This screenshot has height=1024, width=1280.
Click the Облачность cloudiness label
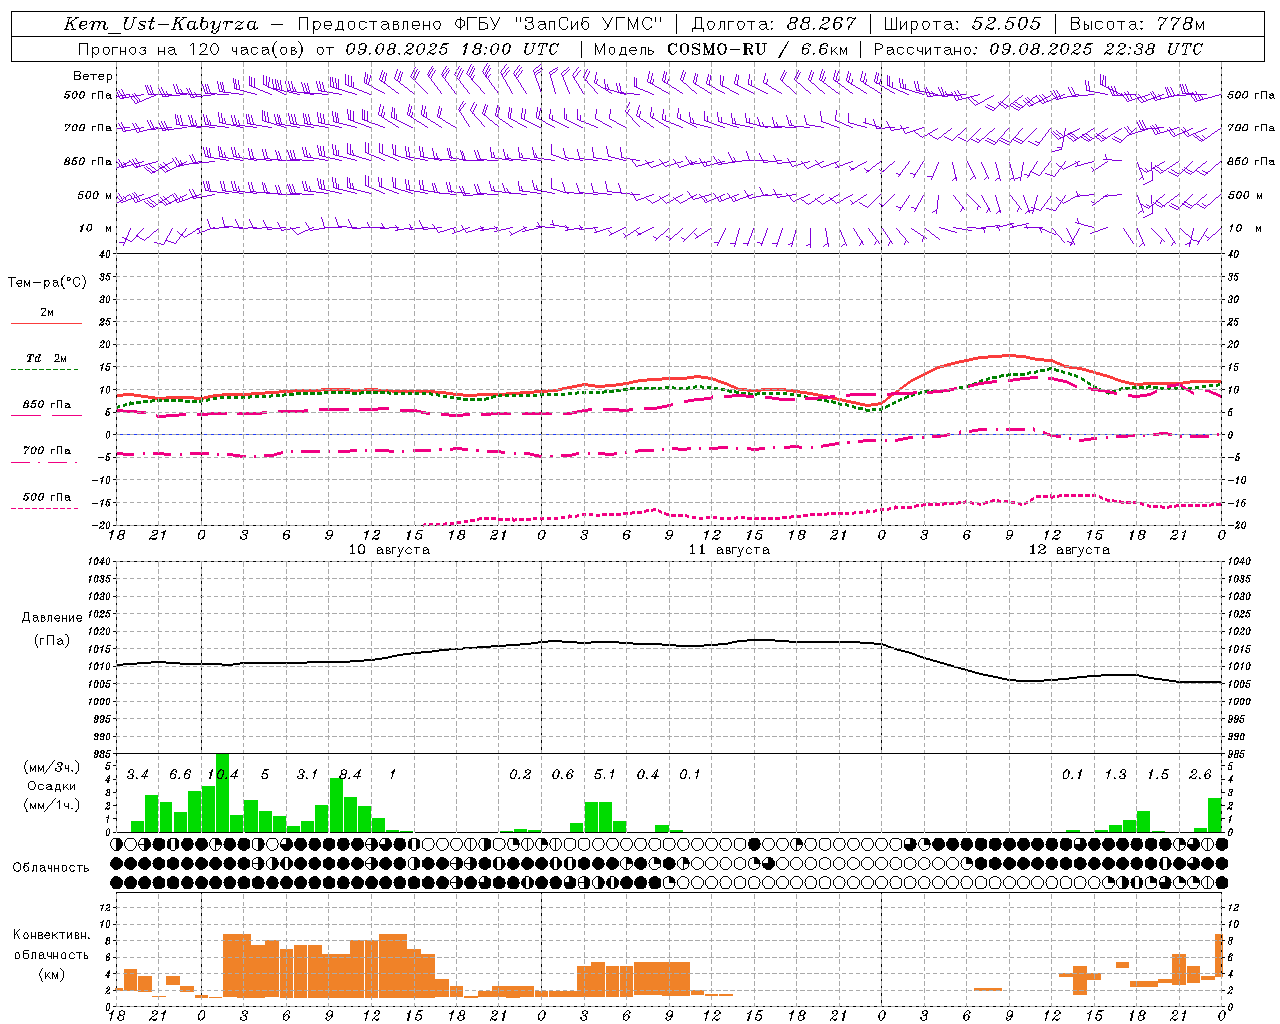click(x=51, y=868)
